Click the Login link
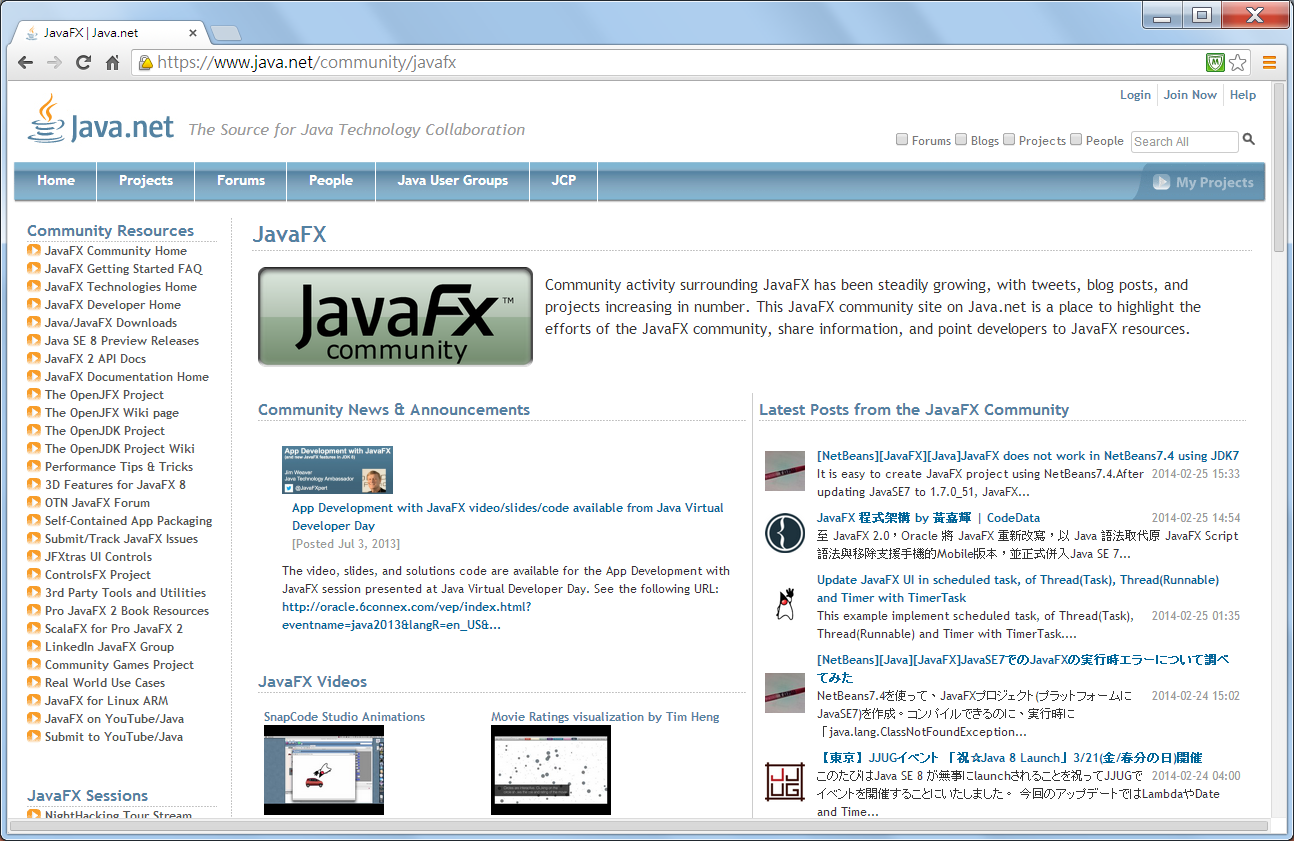The height and width of the screenshot is (841, 1294). point(1135,95)
